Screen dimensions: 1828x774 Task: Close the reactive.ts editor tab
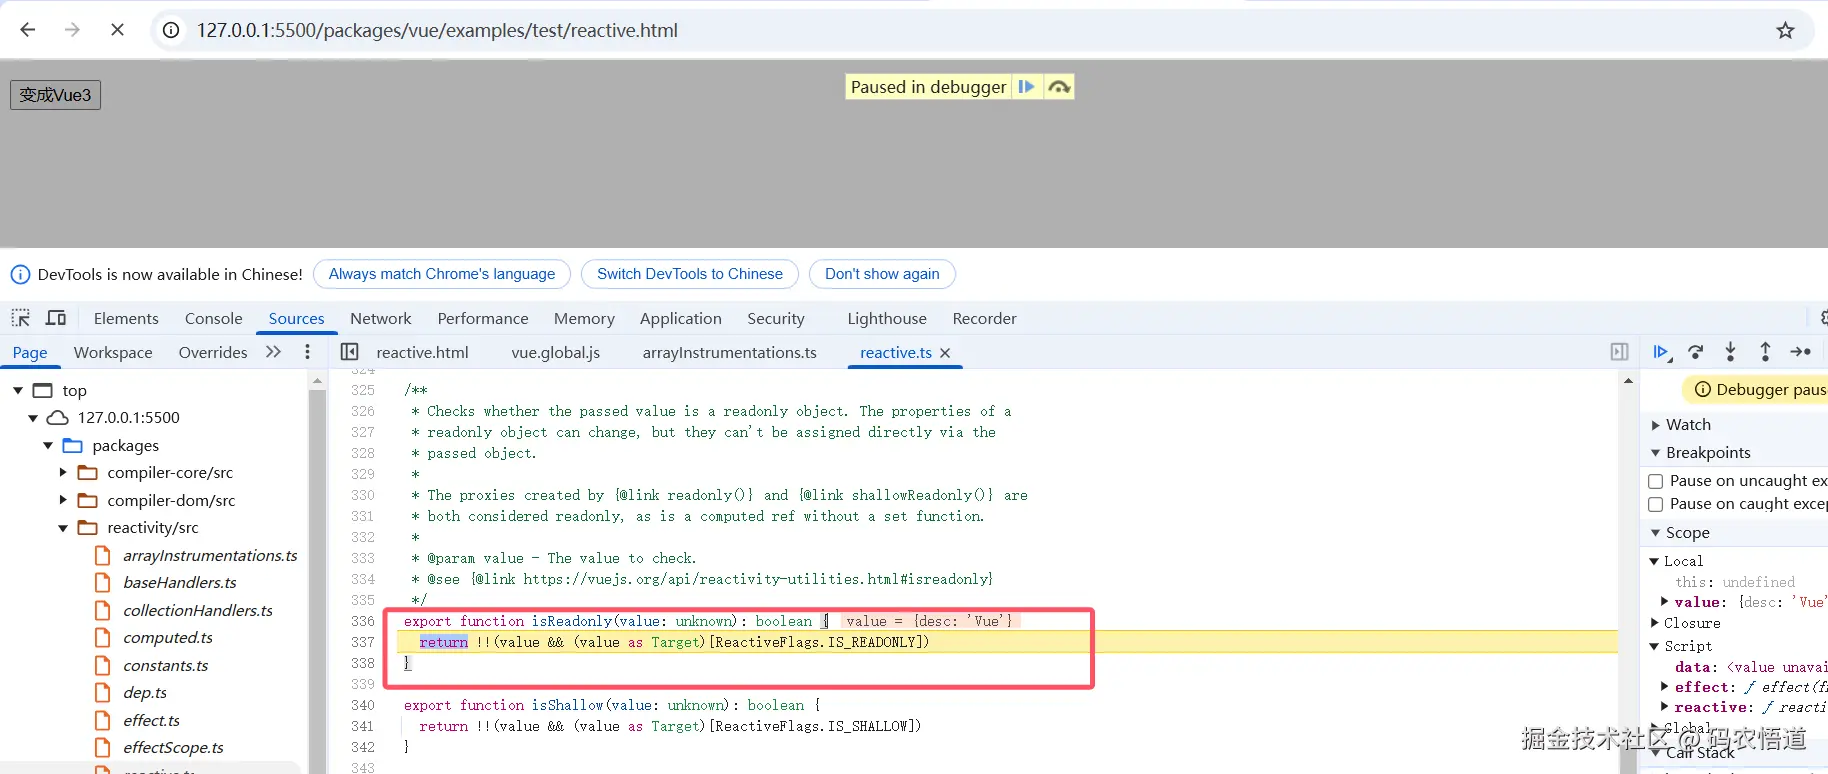click(x=945, y=353)
